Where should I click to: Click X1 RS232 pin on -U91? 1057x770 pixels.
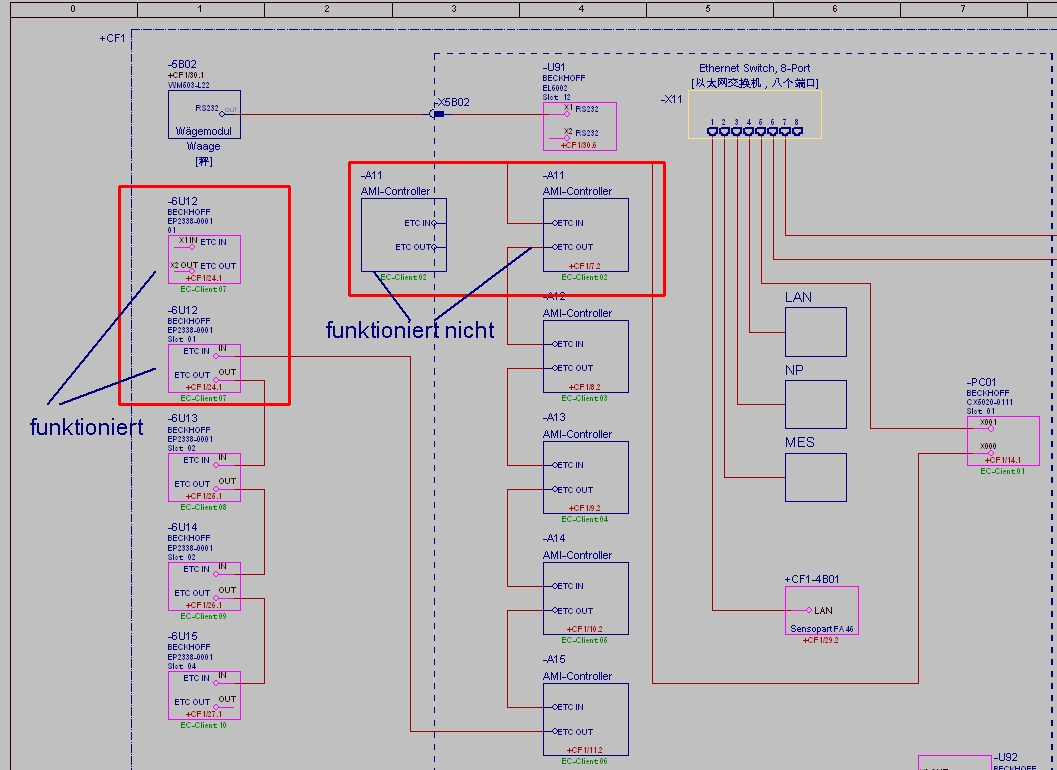567,114
